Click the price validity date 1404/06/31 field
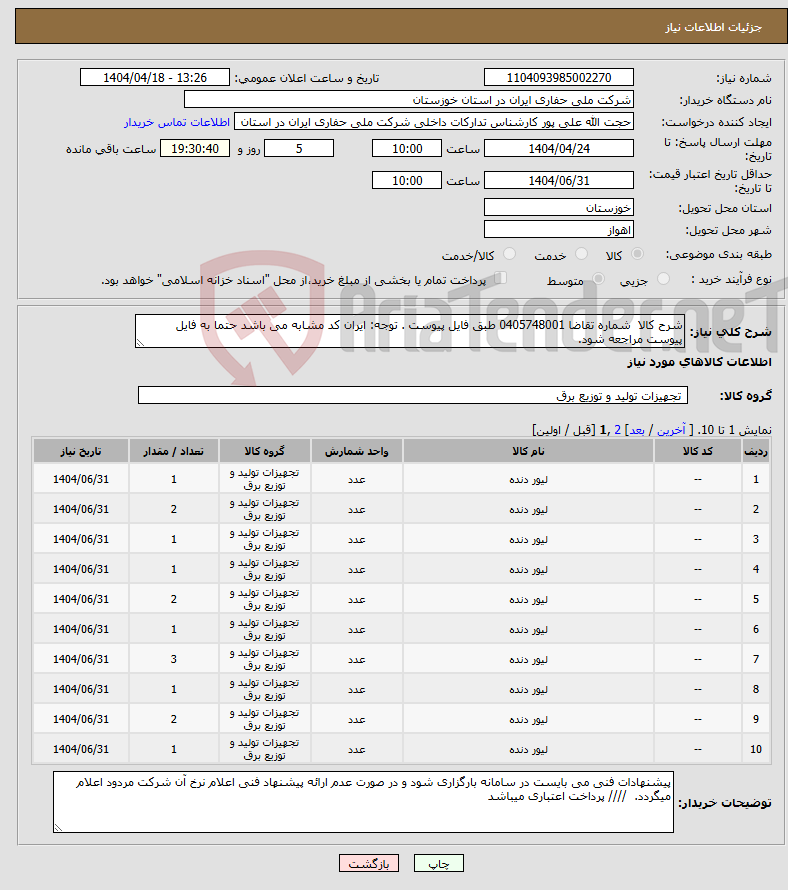The height and width of the screenshot is (890, 788). [559, 180]
